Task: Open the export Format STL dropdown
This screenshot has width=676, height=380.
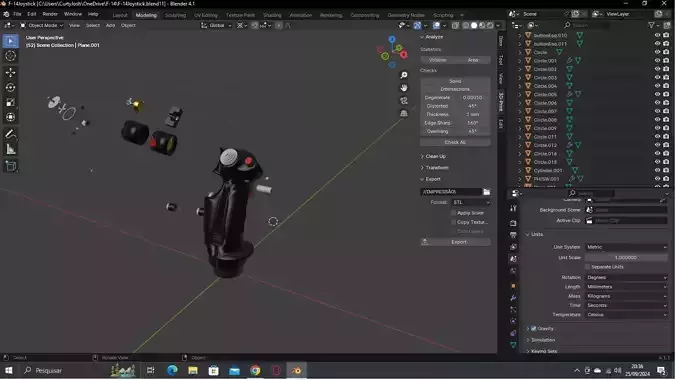Action: (x=471, y=202)
